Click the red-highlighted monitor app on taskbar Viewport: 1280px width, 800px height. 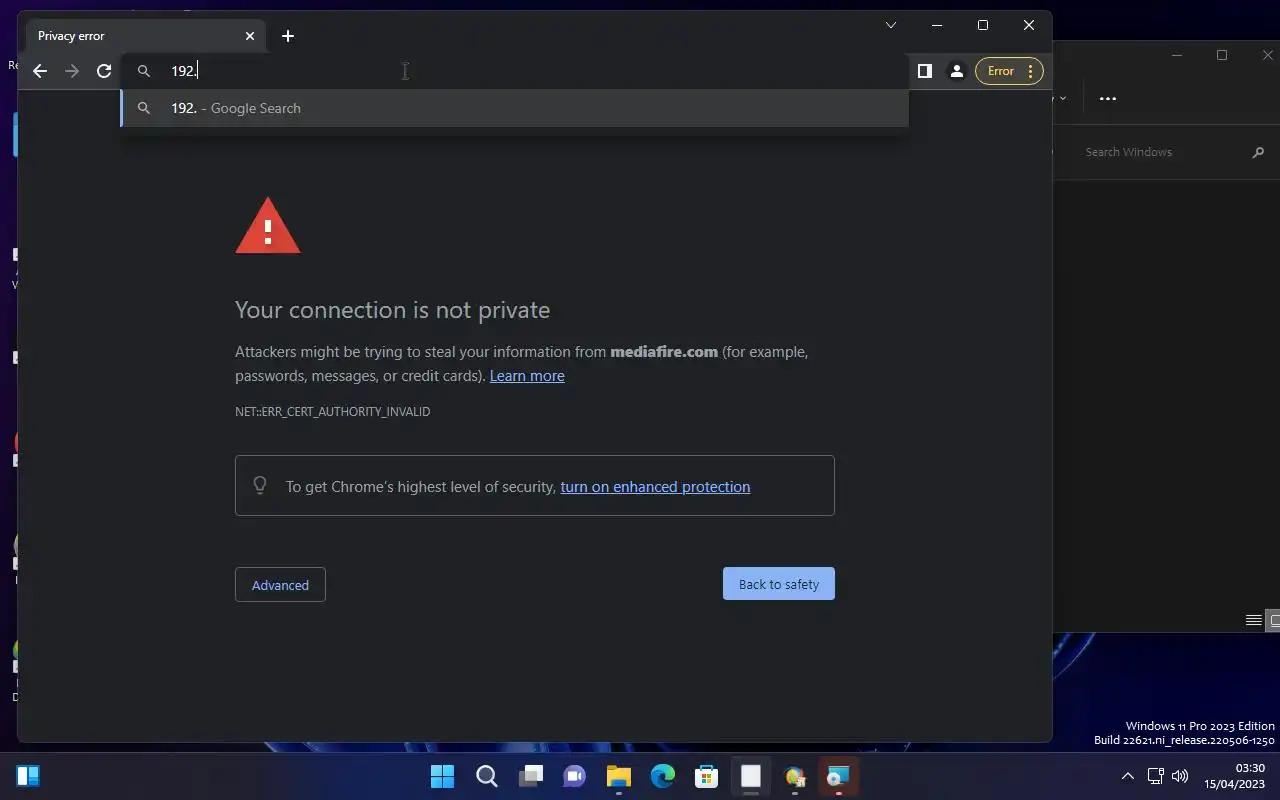[x=838, y=776]
